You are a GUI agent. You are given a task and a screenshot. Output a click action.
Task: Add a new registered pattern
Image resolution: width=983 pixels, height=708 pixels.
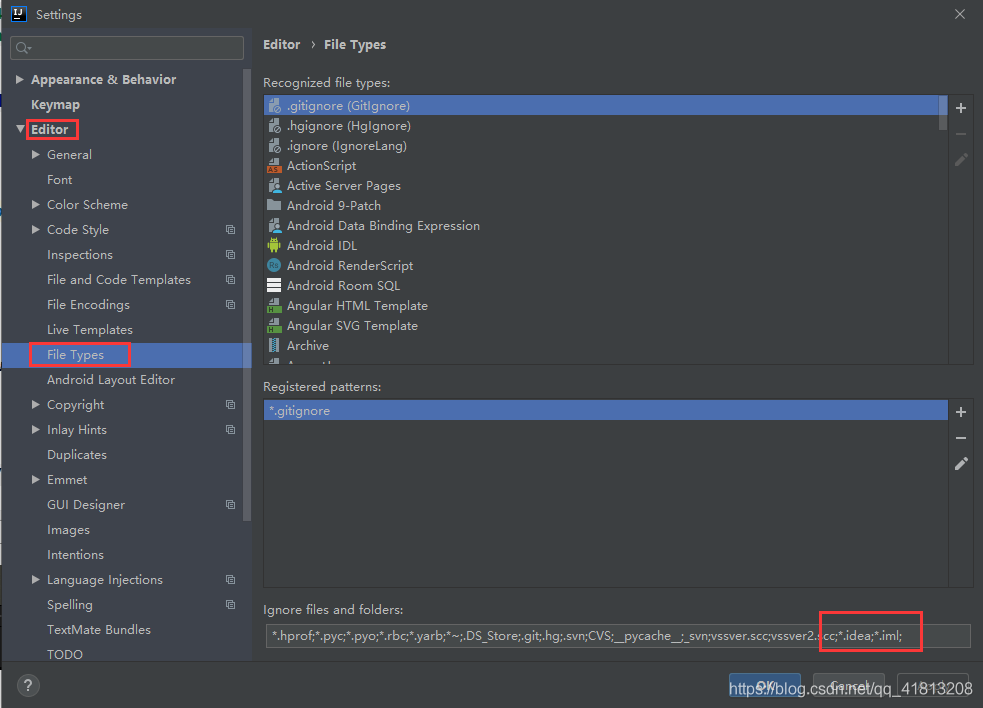point(960,412)
